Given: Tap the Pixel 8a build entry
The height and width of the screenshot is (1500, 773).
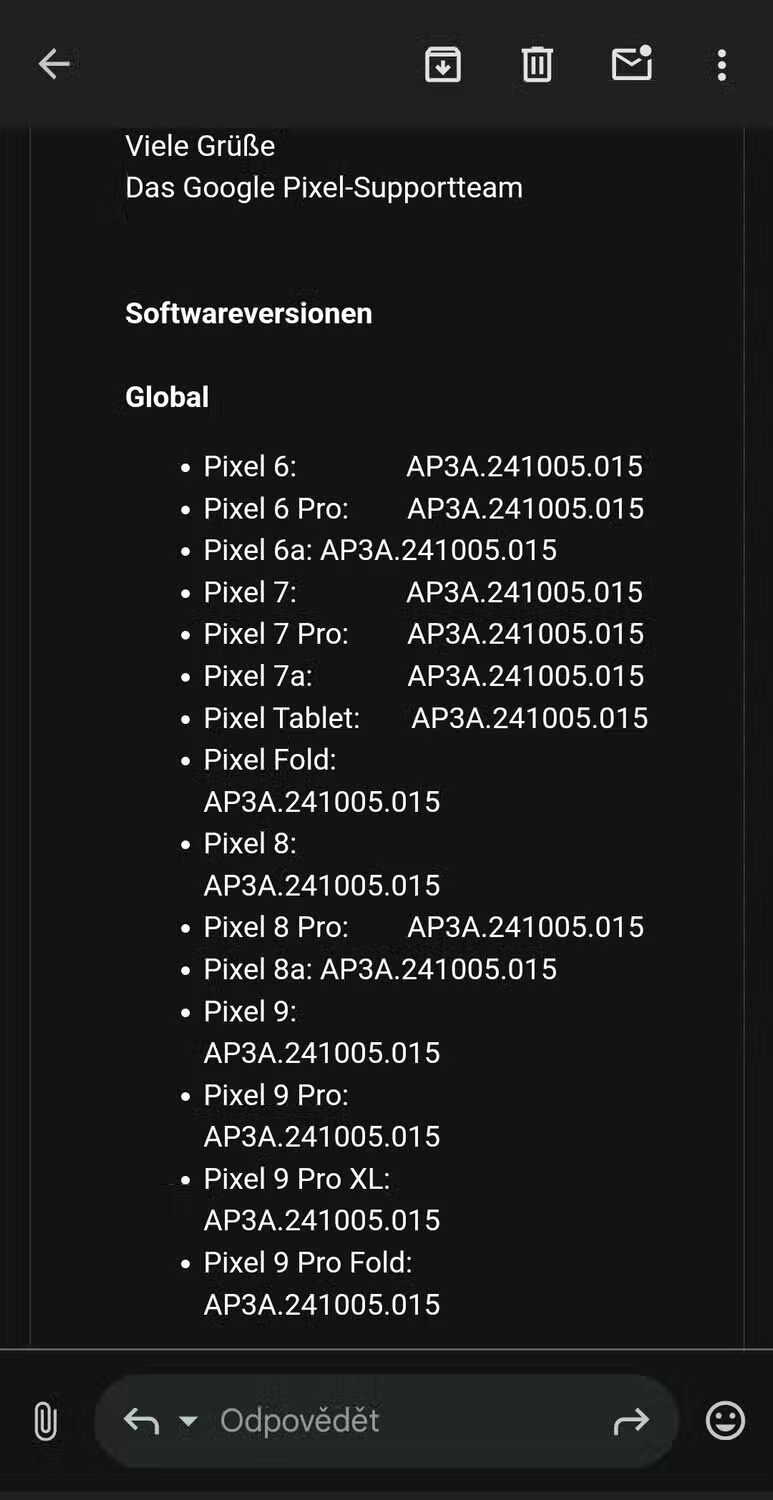Looking at the screenshot, I should [380, 969].
